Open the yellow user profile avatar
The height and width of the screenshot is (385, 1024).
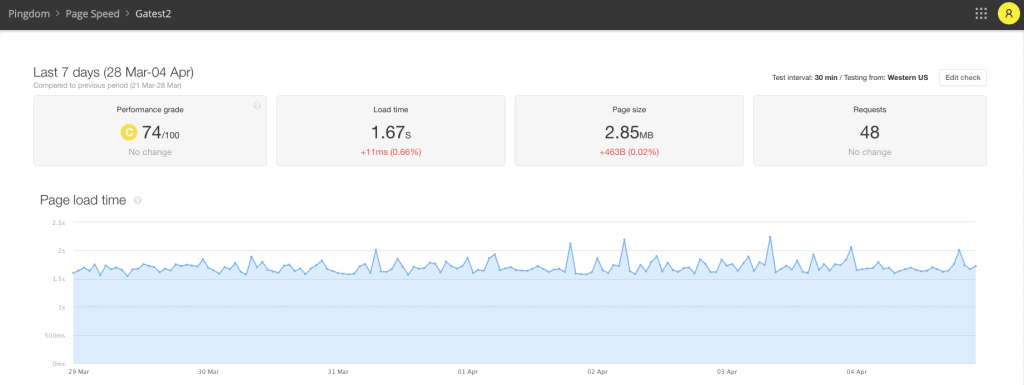(x=1008, y=13)
